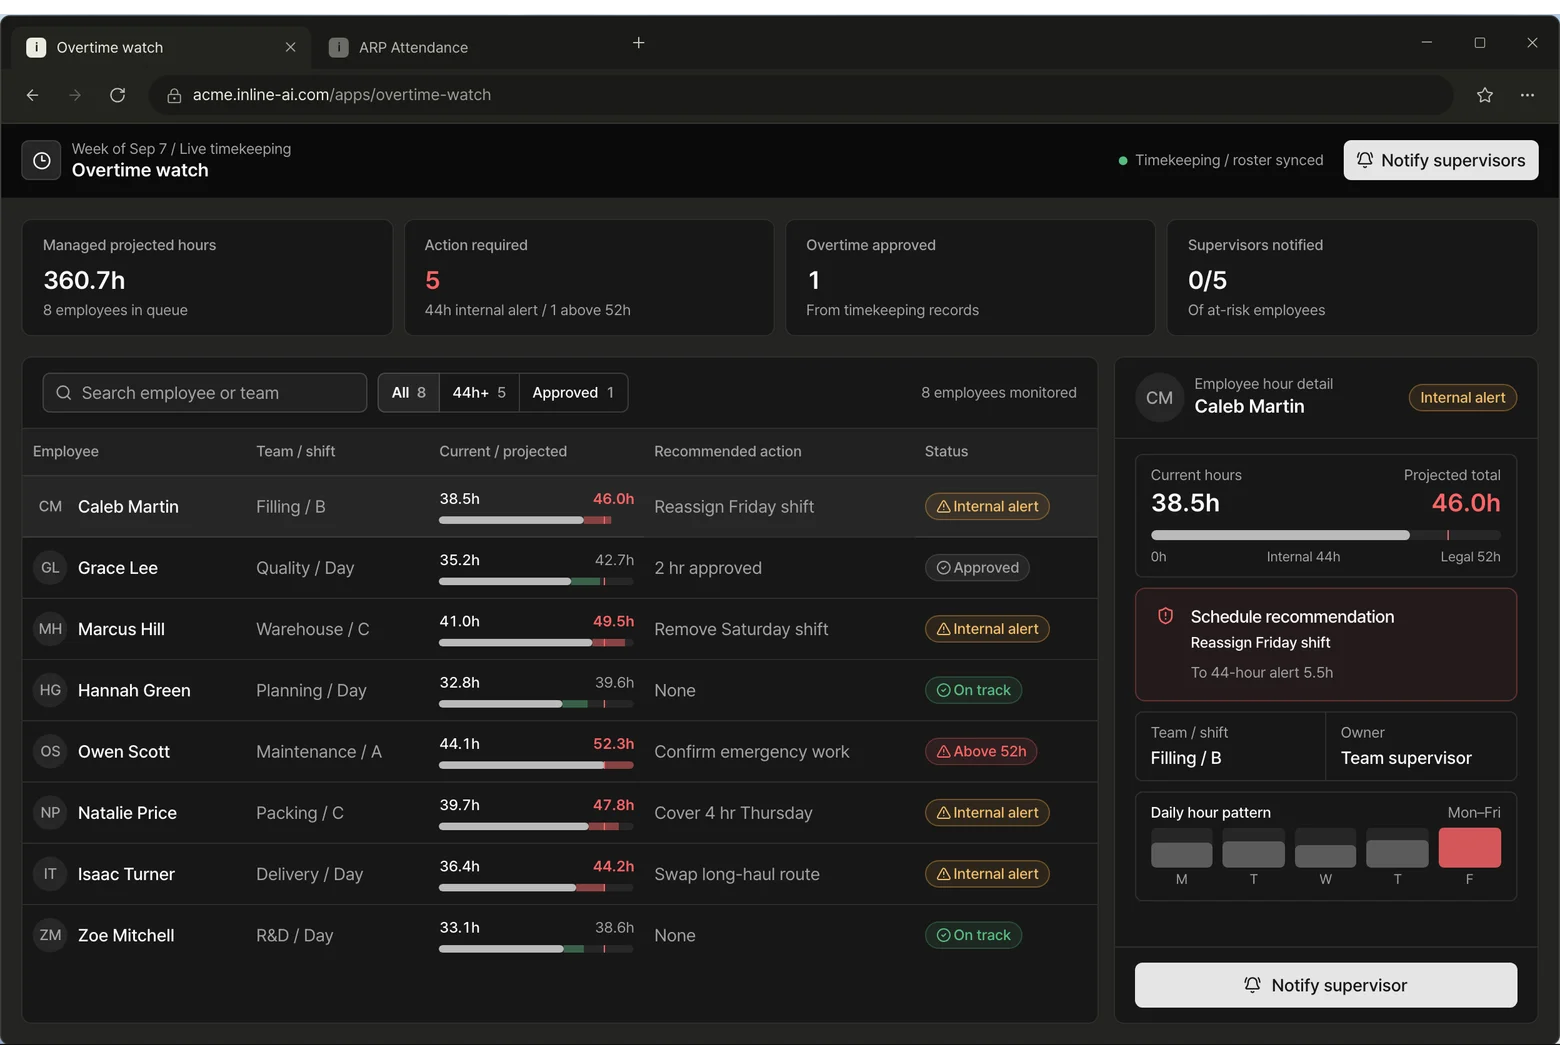Screen dimensions: 1560x1060
Task: Select the Marcus Hill employee name
Action: point(121,629)
